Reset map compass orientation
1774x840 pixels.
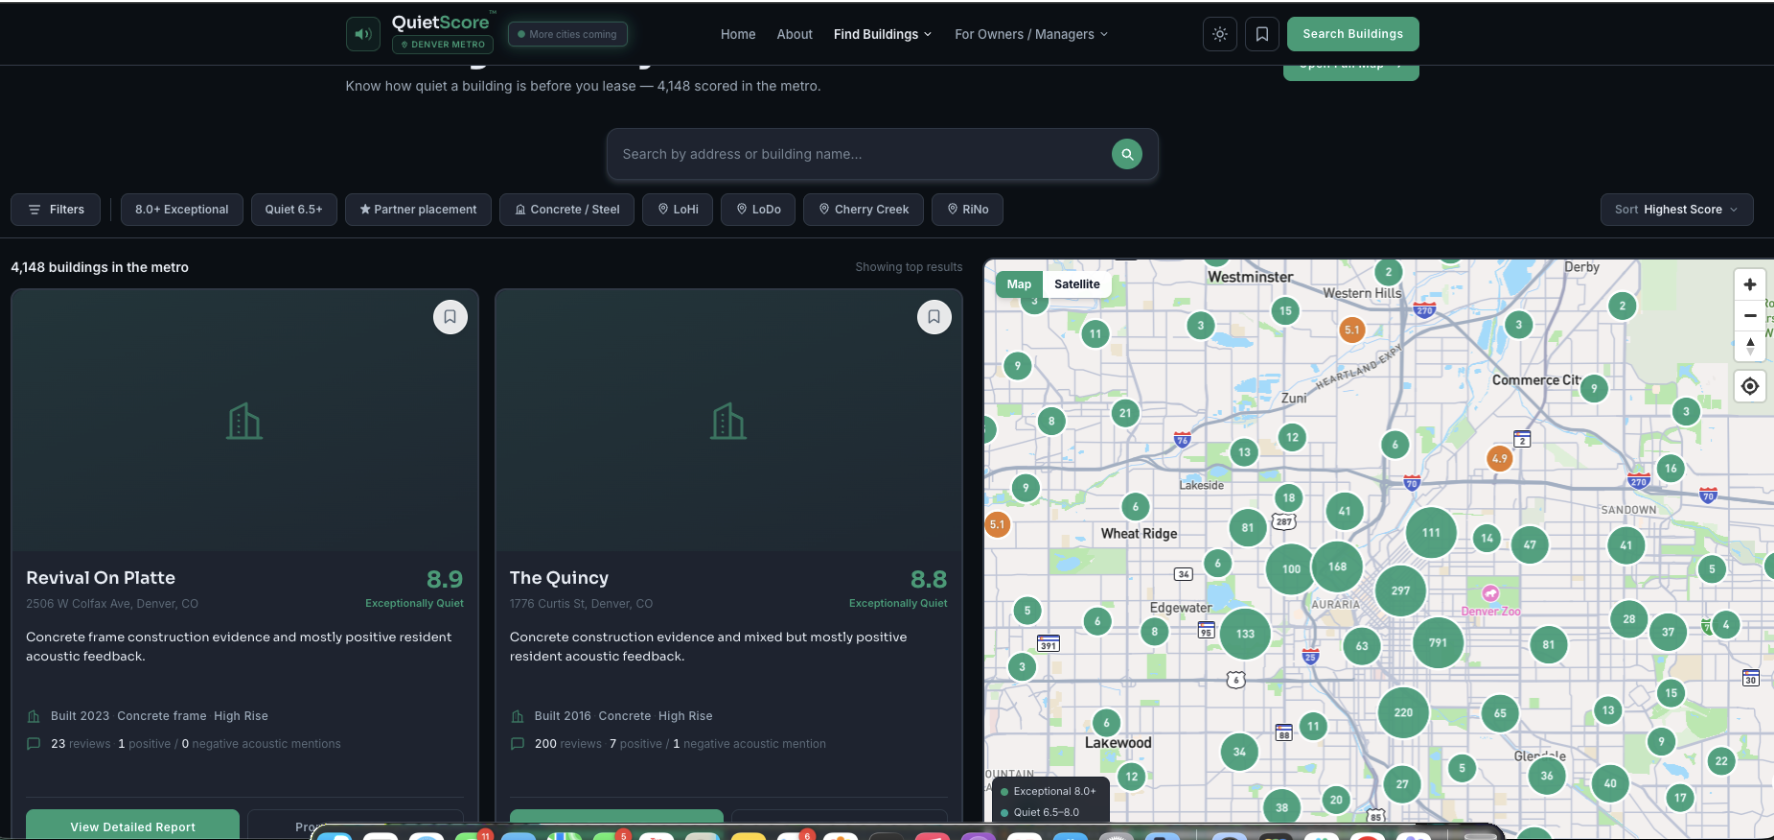point(1750,345)
